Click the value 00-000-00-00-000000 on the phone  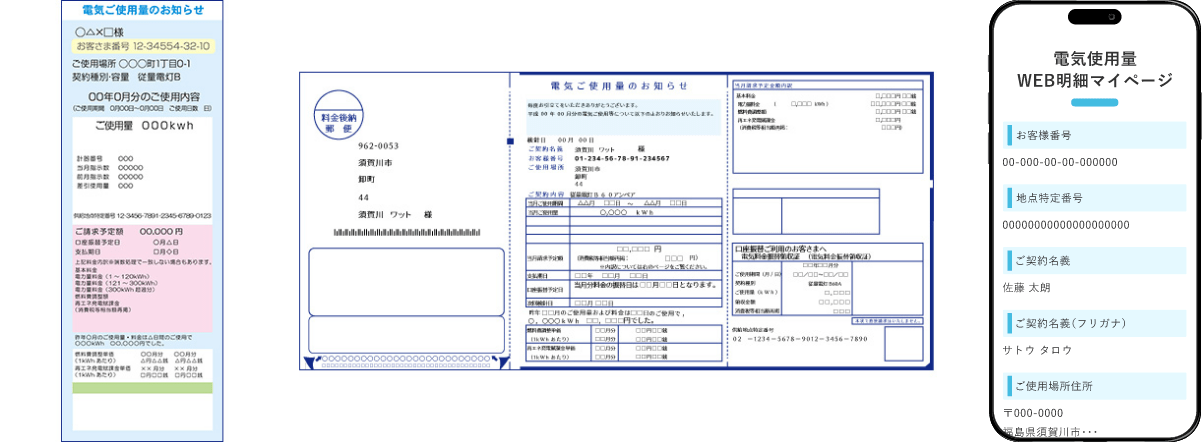click(1060, 162)
